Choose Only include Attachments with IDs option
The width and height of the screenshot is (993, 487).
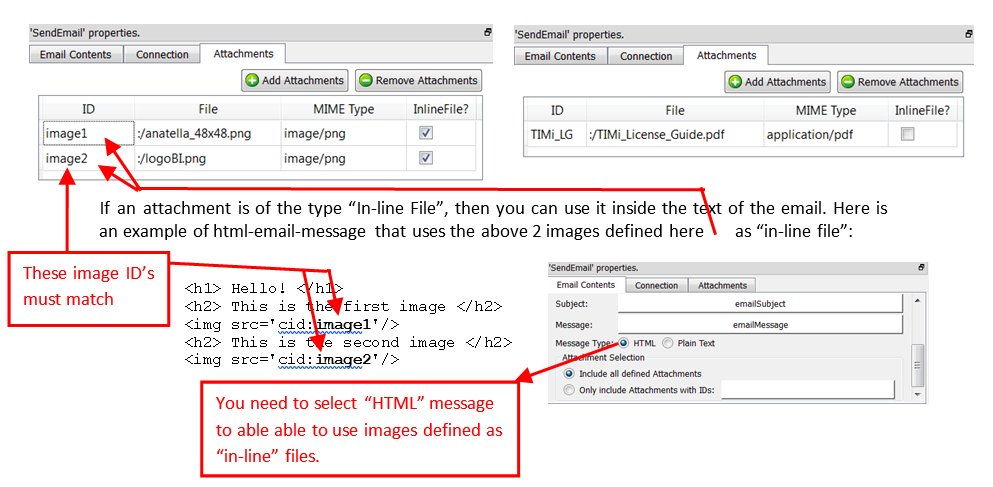[569, 390]
